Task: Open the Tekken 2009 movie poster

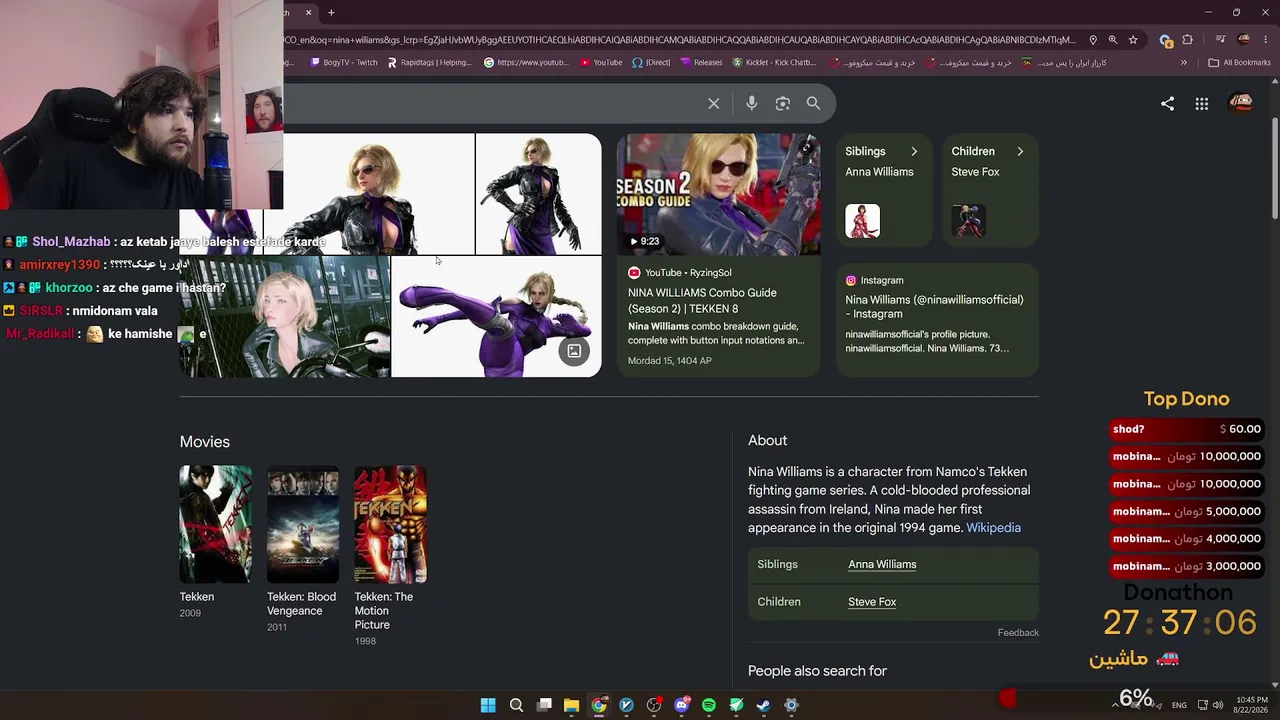Action: tap(216, 524)
